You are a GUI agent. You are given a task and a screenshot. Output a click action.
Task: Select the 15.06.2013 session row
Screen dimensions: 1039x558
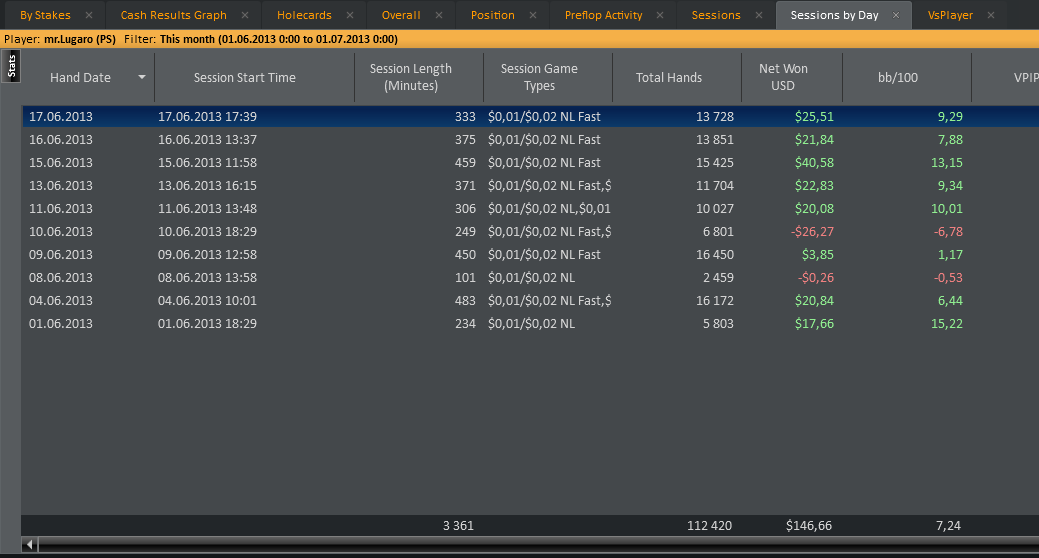(x=400, y=163)
